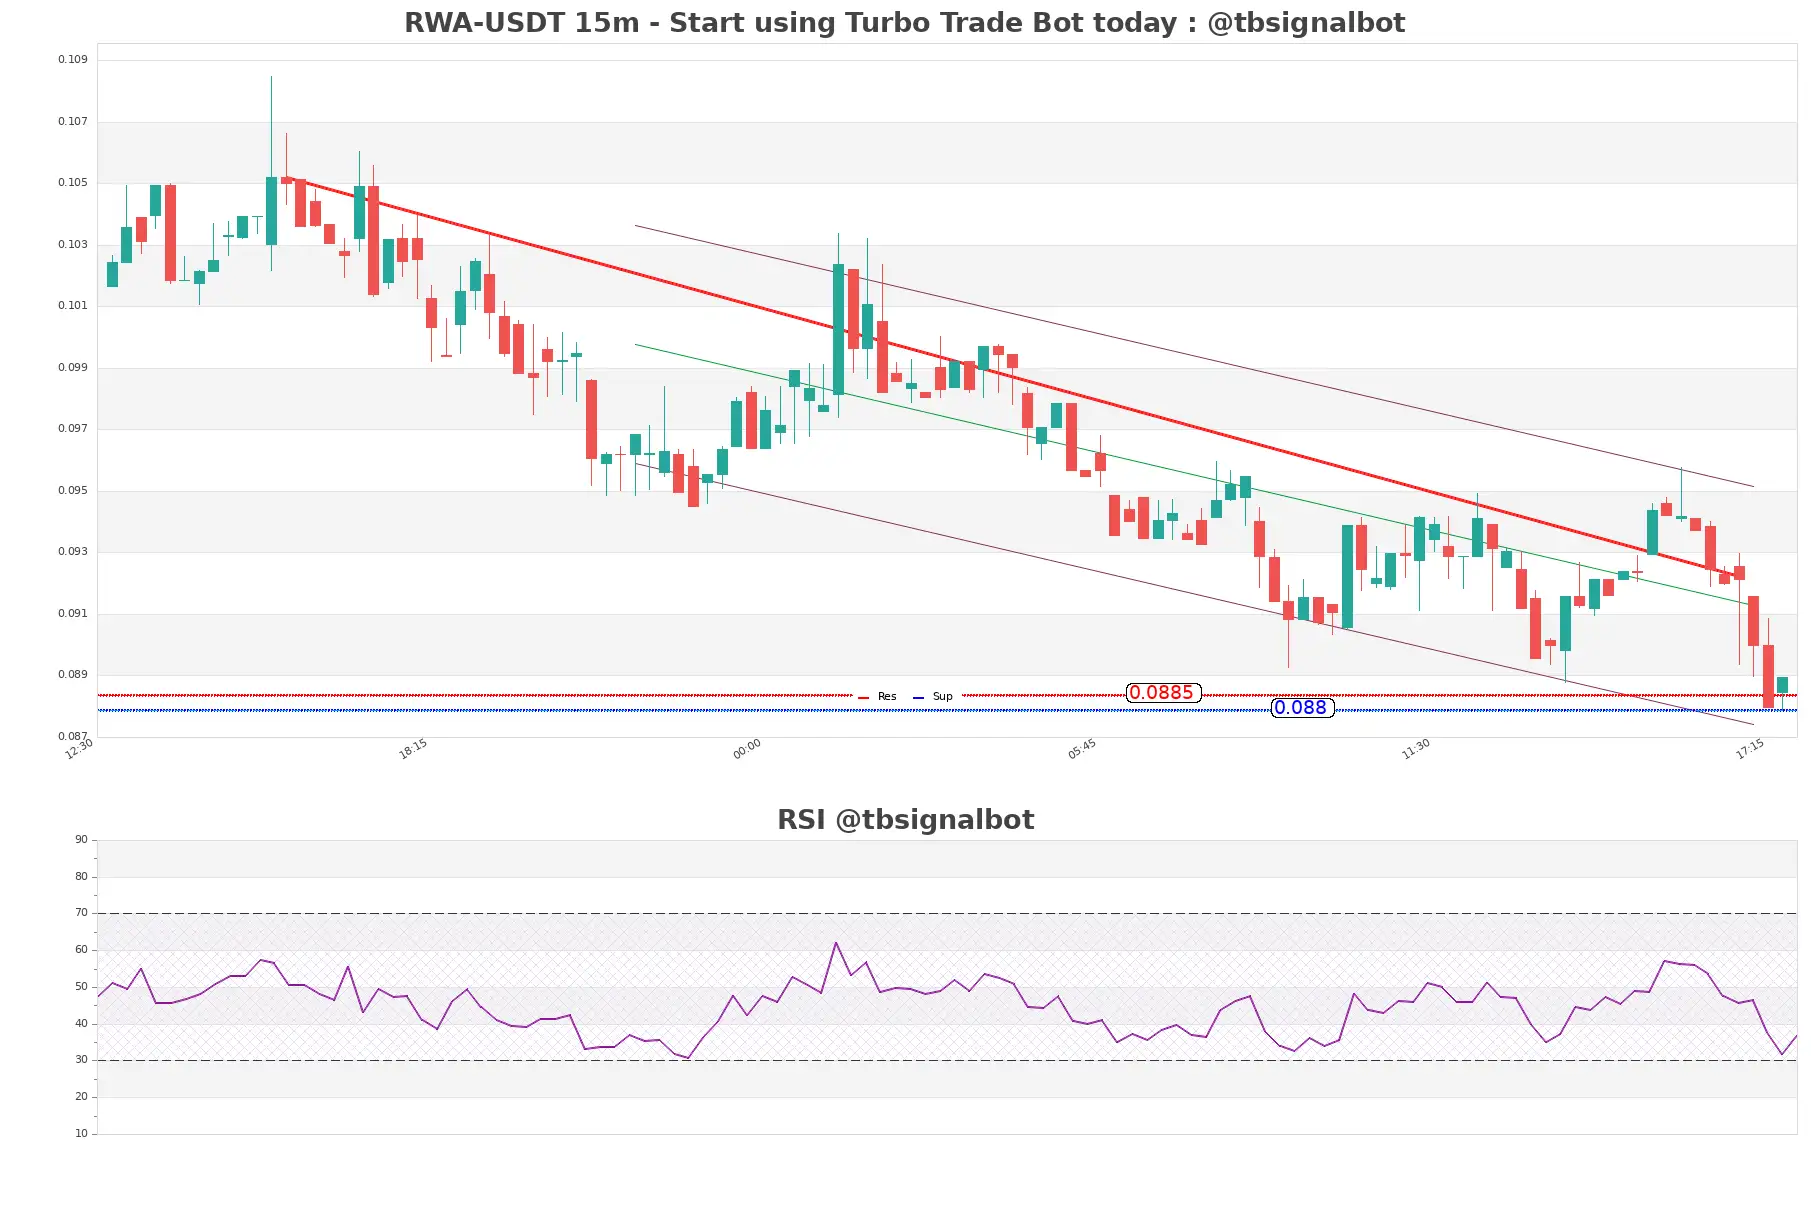Click the RSI 10 axis label
This screenshot has height=1208, width=1811.
coord(81,1134)
